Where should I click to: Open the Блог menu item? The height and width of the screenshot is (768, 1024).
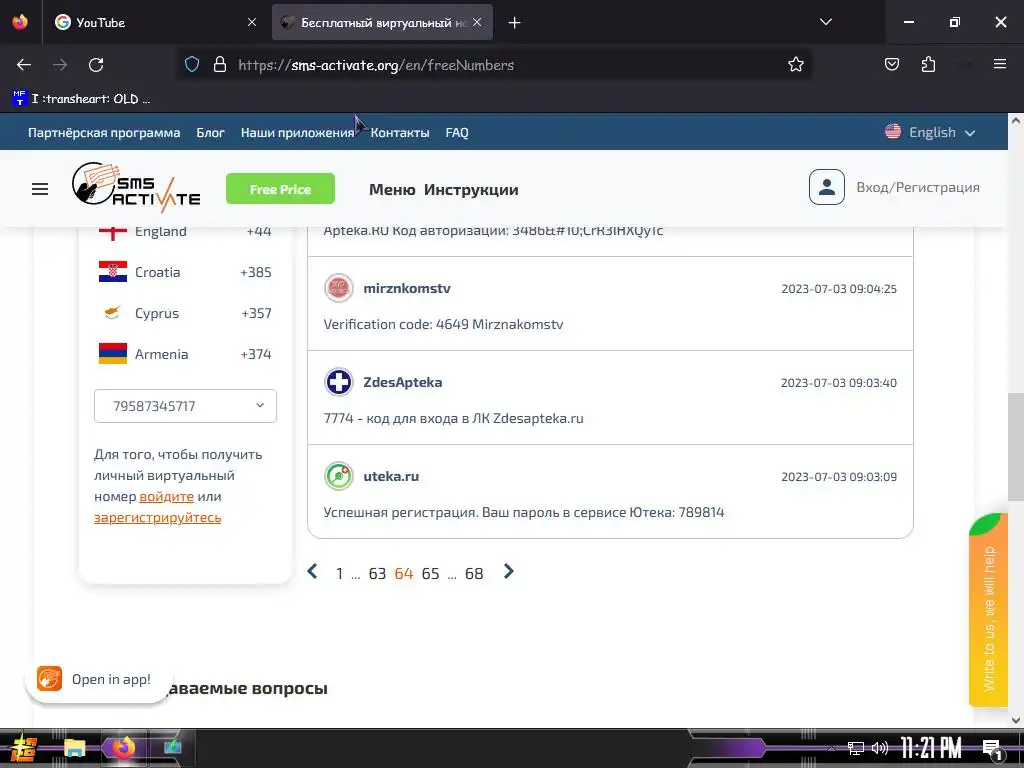pos(210,133)
